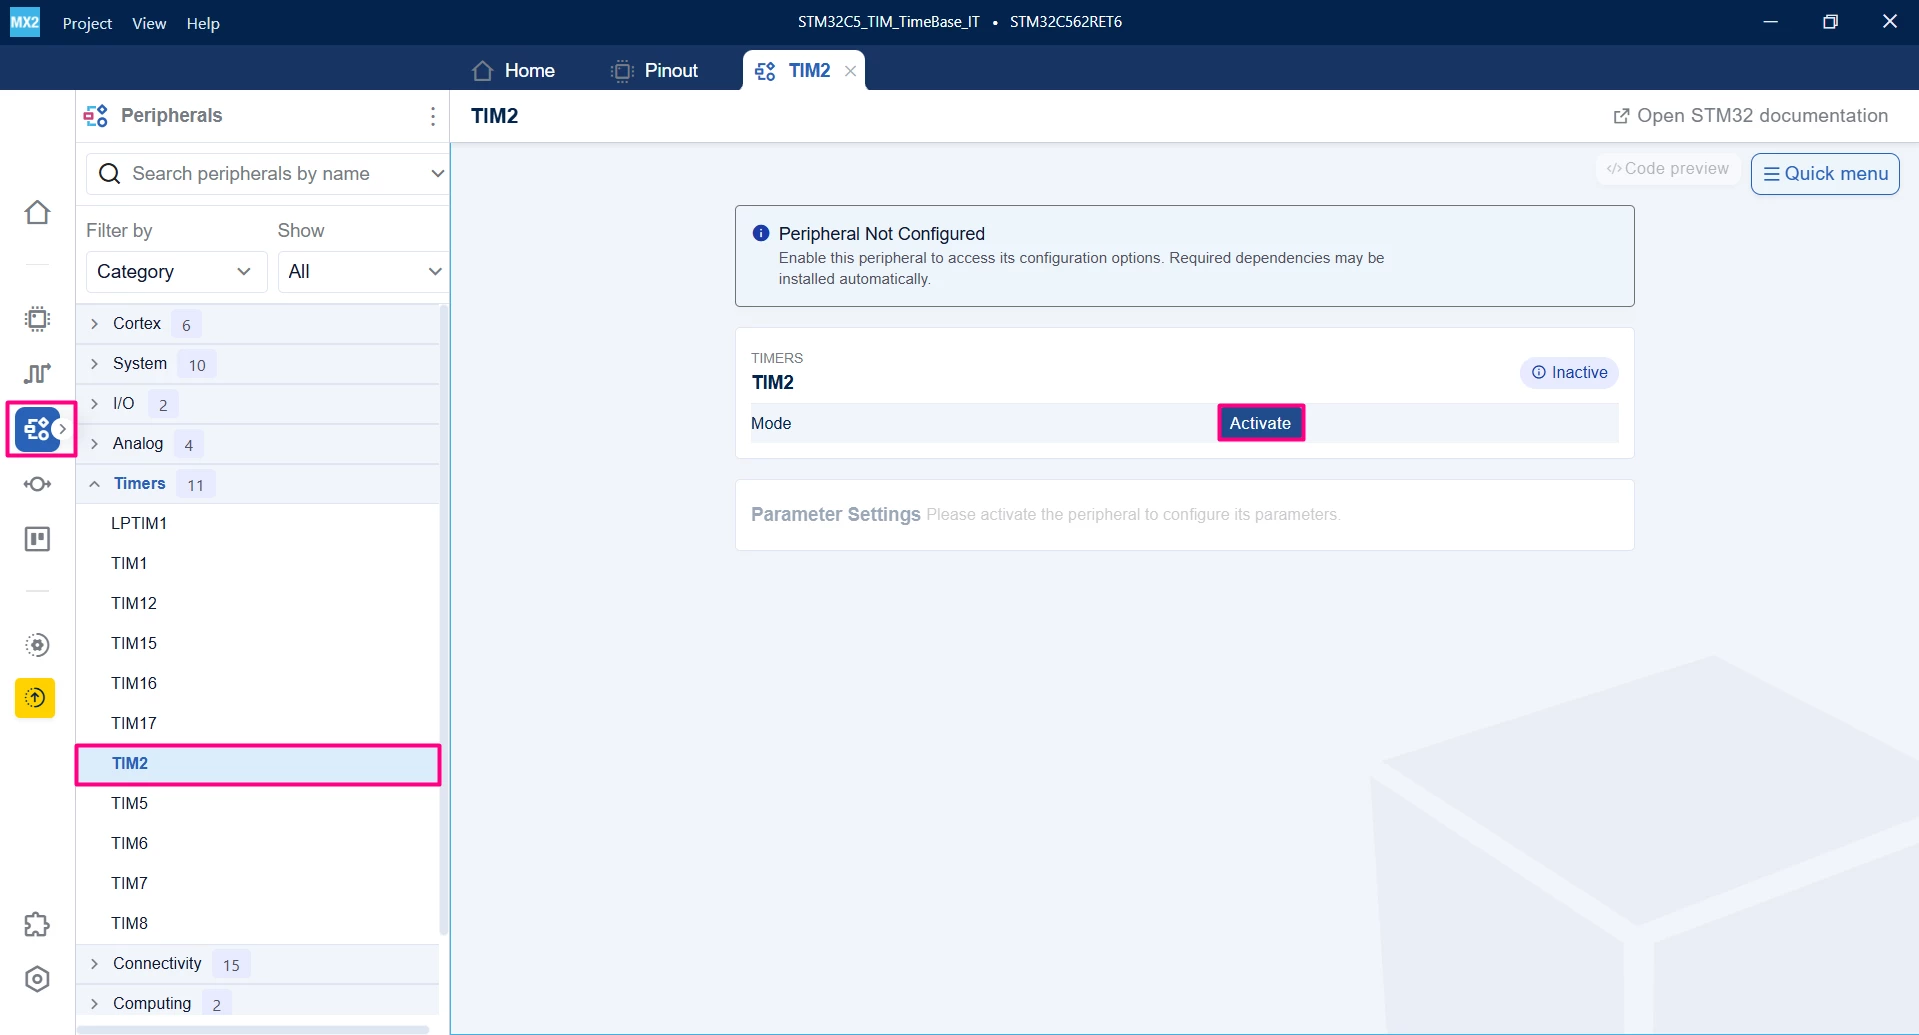Switch to the Pinout tab

pos(655,71)
